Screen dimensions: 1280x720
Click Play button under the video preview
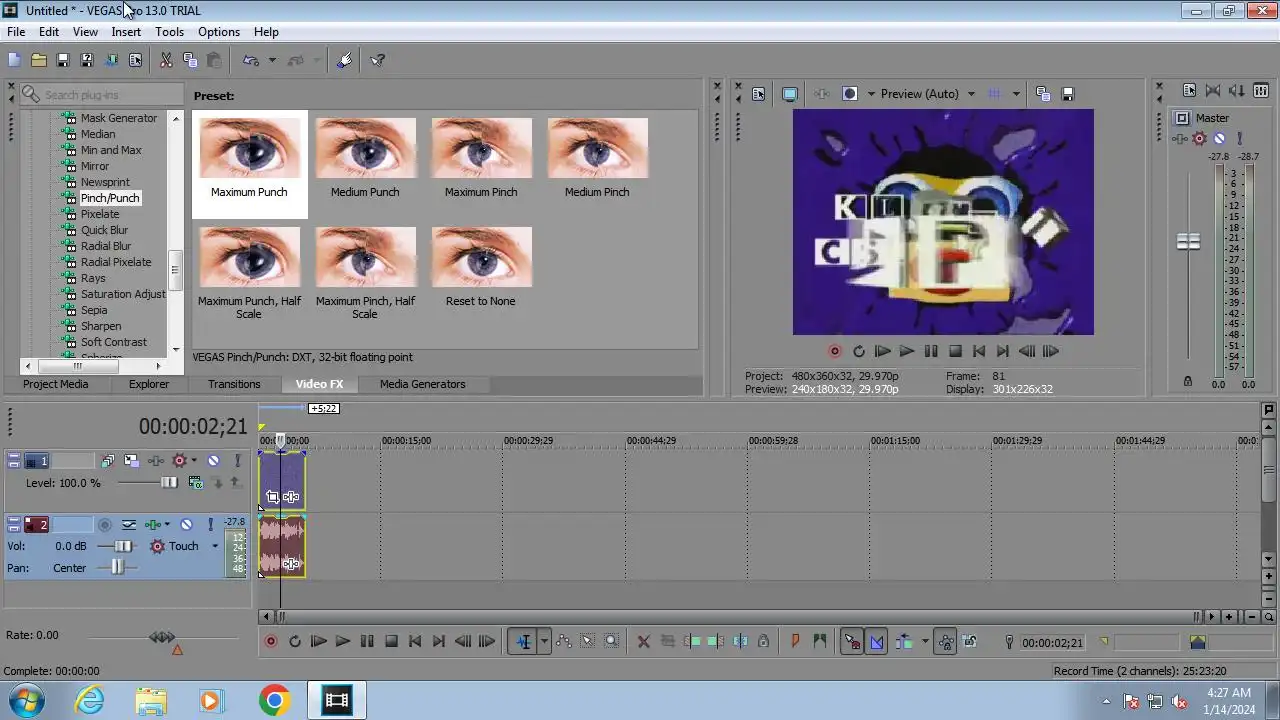tap(907, 351)
